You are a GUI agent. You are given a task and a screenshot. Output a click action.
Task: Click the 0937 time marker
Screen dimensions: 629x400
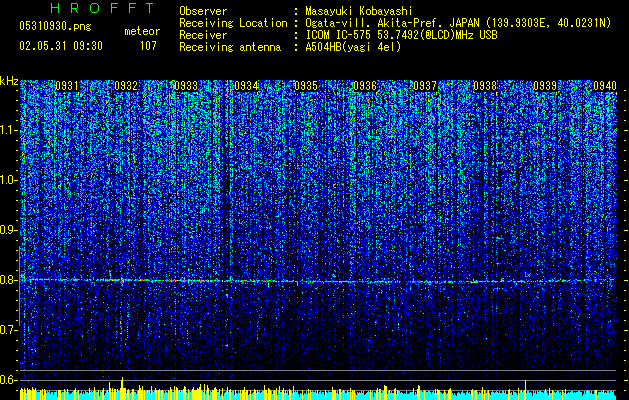[x=425, y=86]
